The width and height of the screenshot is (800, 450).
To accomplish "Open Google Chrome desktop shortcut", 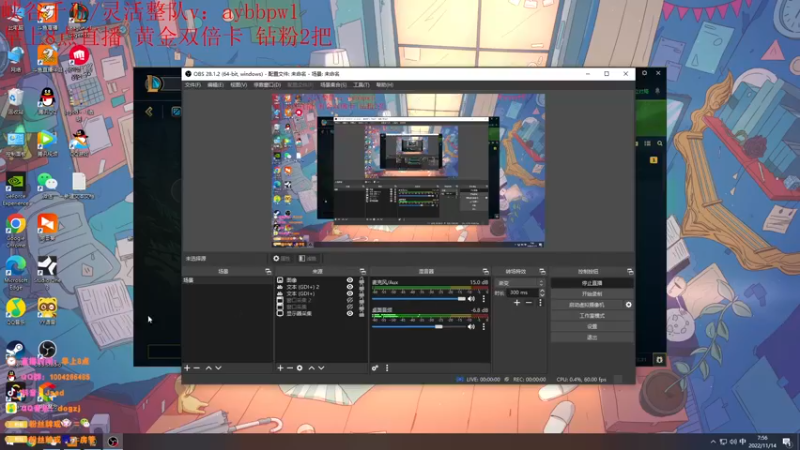I will tap(16, 230).
